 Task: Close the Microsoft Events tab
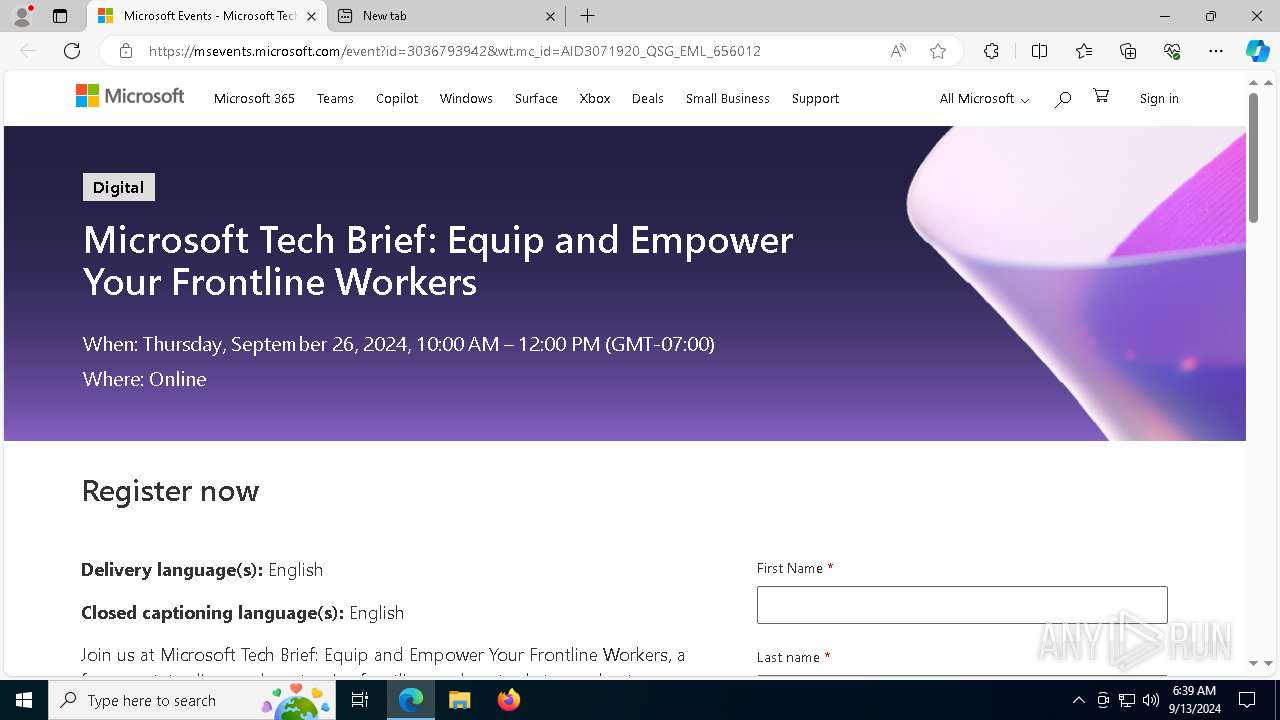tap(312, 16)
